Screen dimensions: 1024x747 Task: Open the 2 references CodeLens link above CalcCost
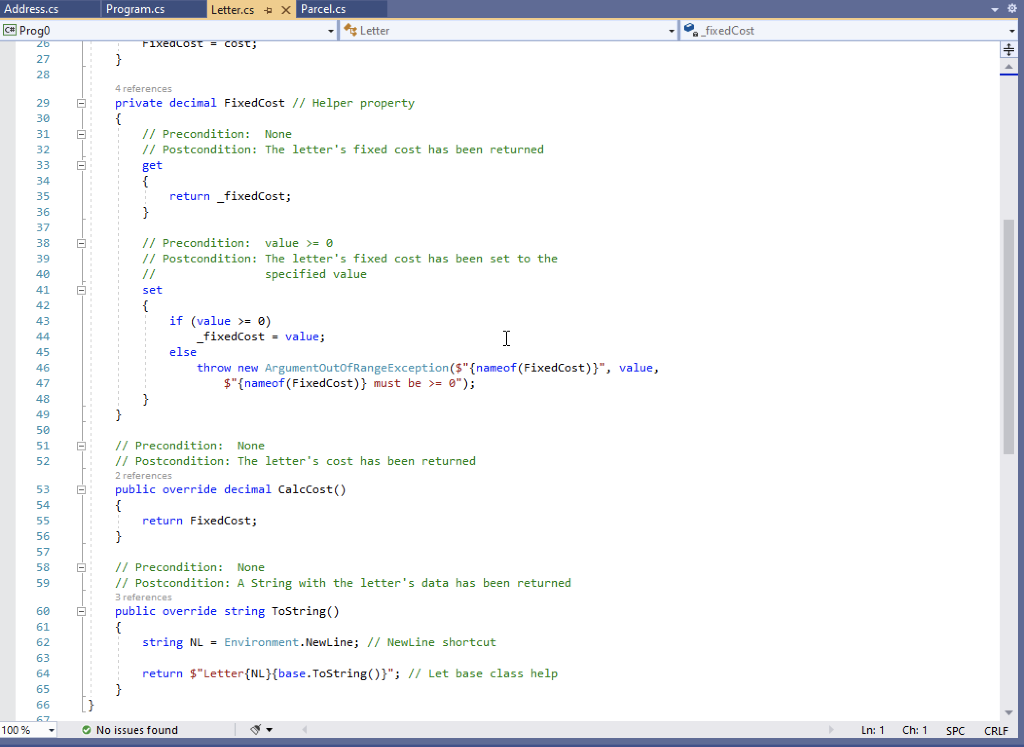[144, 475]
